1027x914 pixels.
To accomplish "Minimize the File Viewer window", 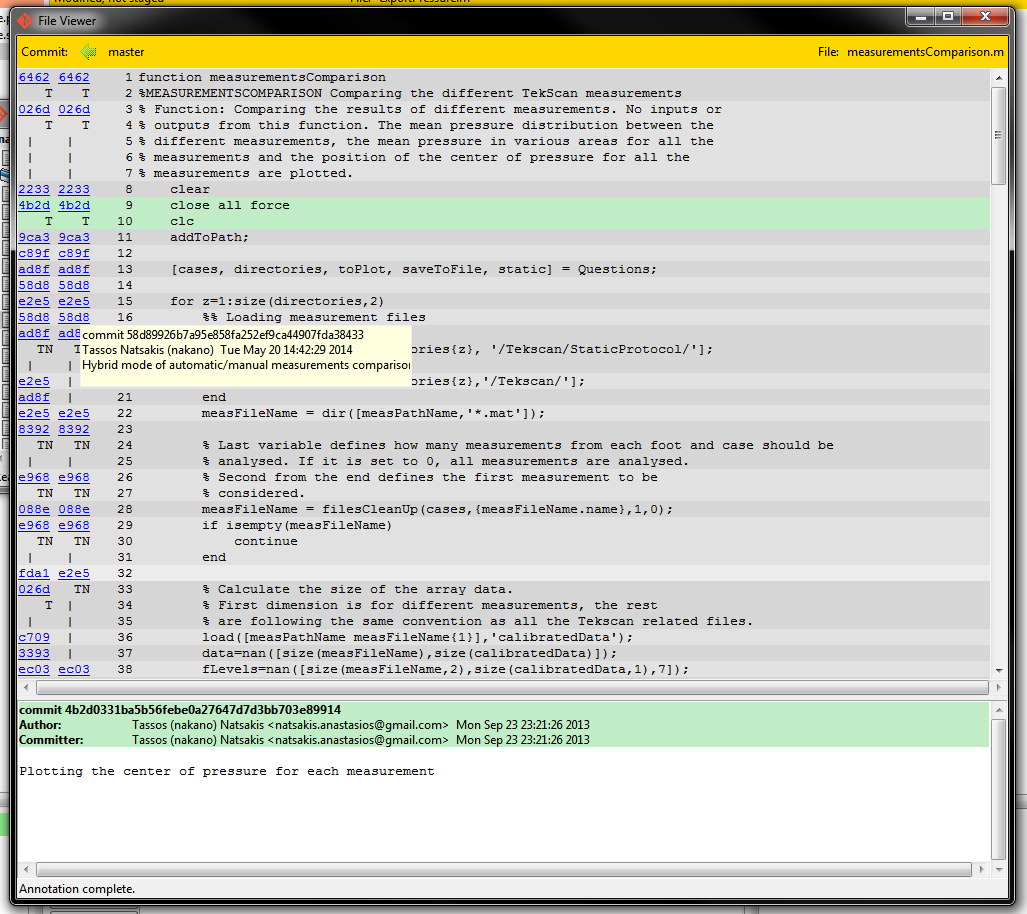I will point(920,17).
